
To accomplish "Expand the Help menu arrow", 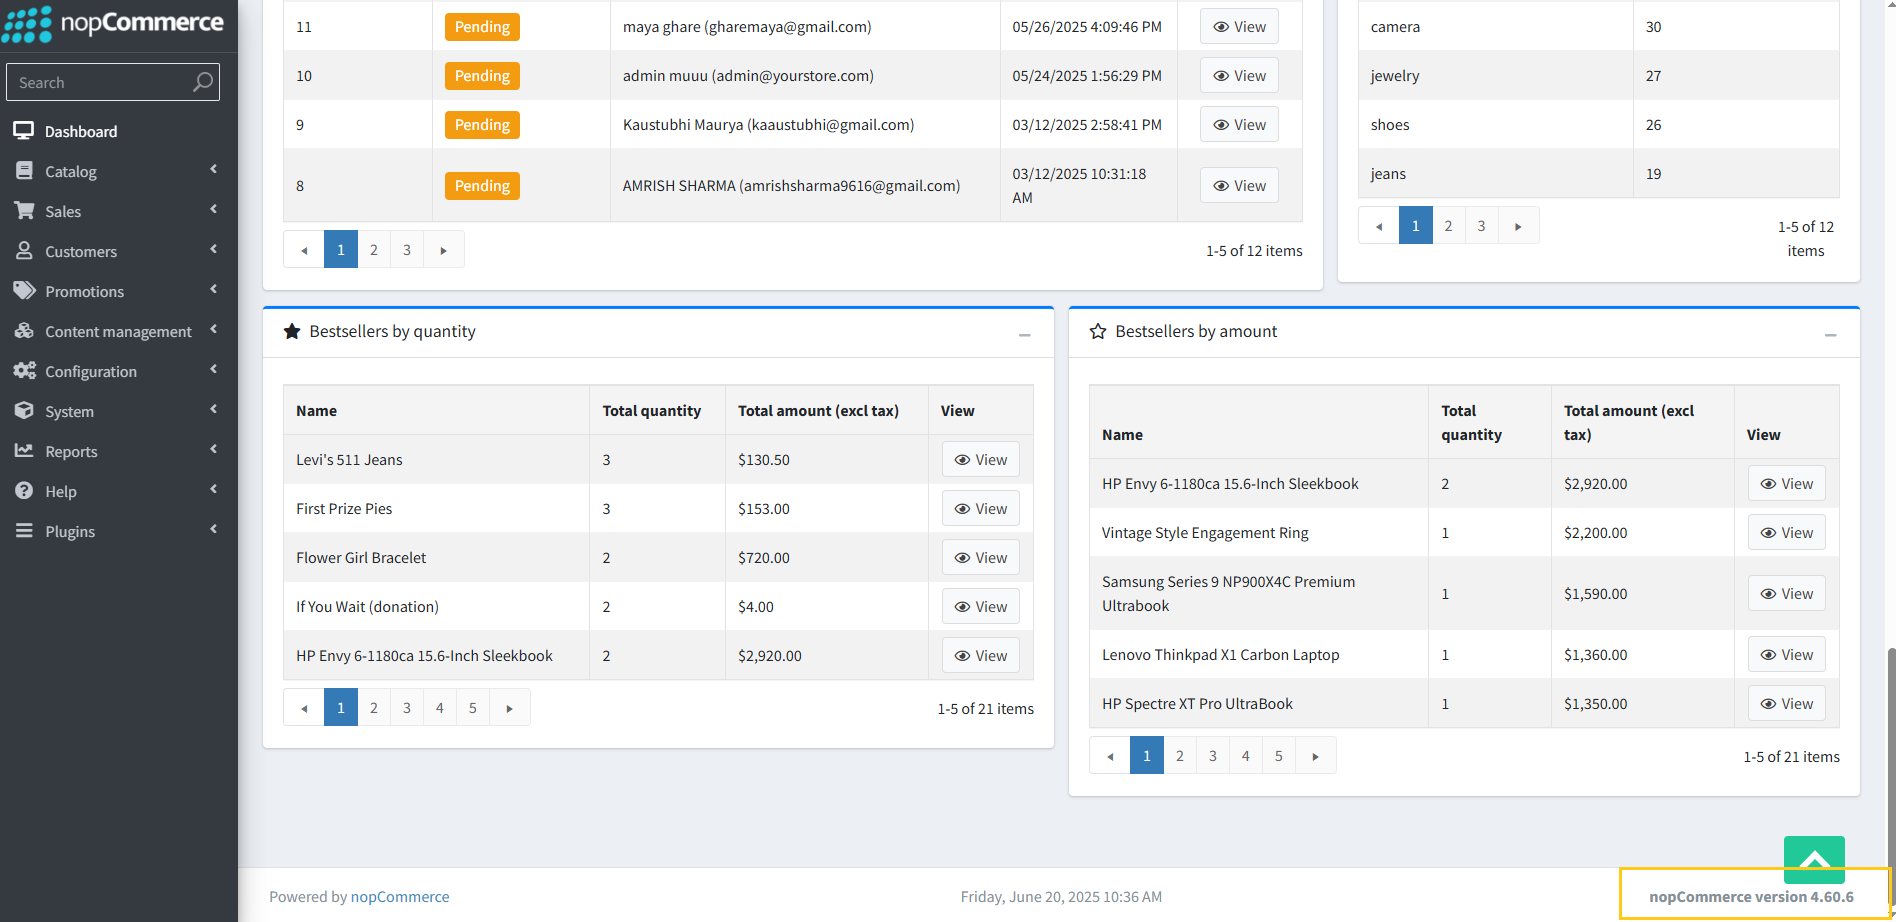I will point(214,490).
